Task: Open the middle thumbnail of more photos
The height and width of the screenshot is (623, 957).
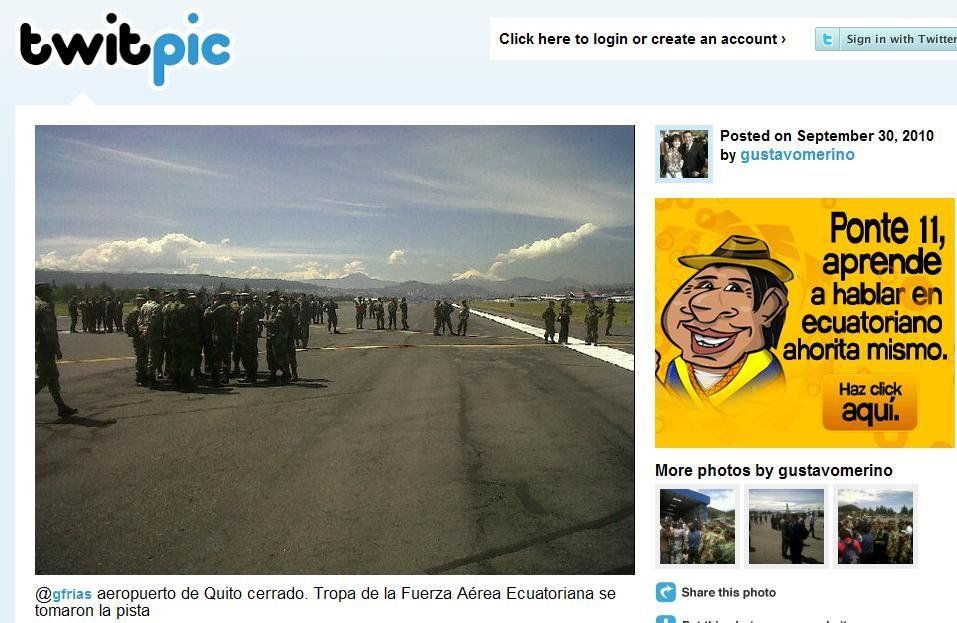Action: coord(786,526)
